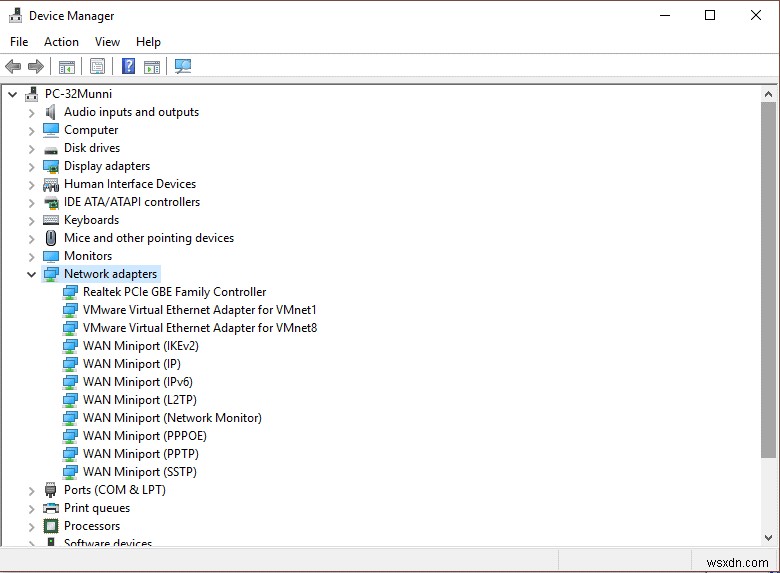Collapse the Network adapters chevron

31,275
